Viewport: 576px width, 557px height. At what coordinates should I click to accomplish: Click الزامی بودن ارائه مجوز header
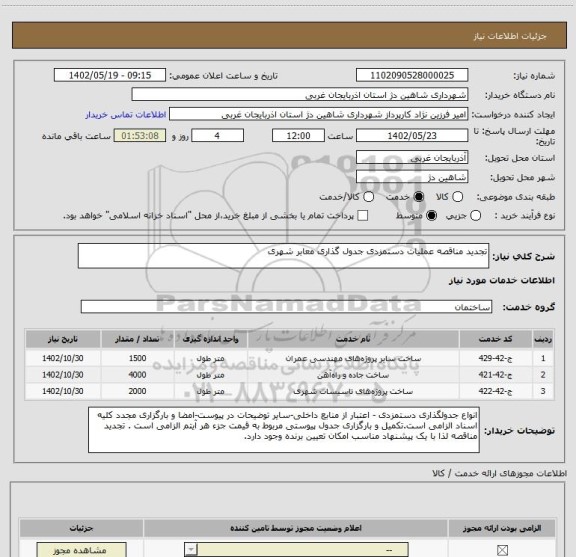coord(502,528)
